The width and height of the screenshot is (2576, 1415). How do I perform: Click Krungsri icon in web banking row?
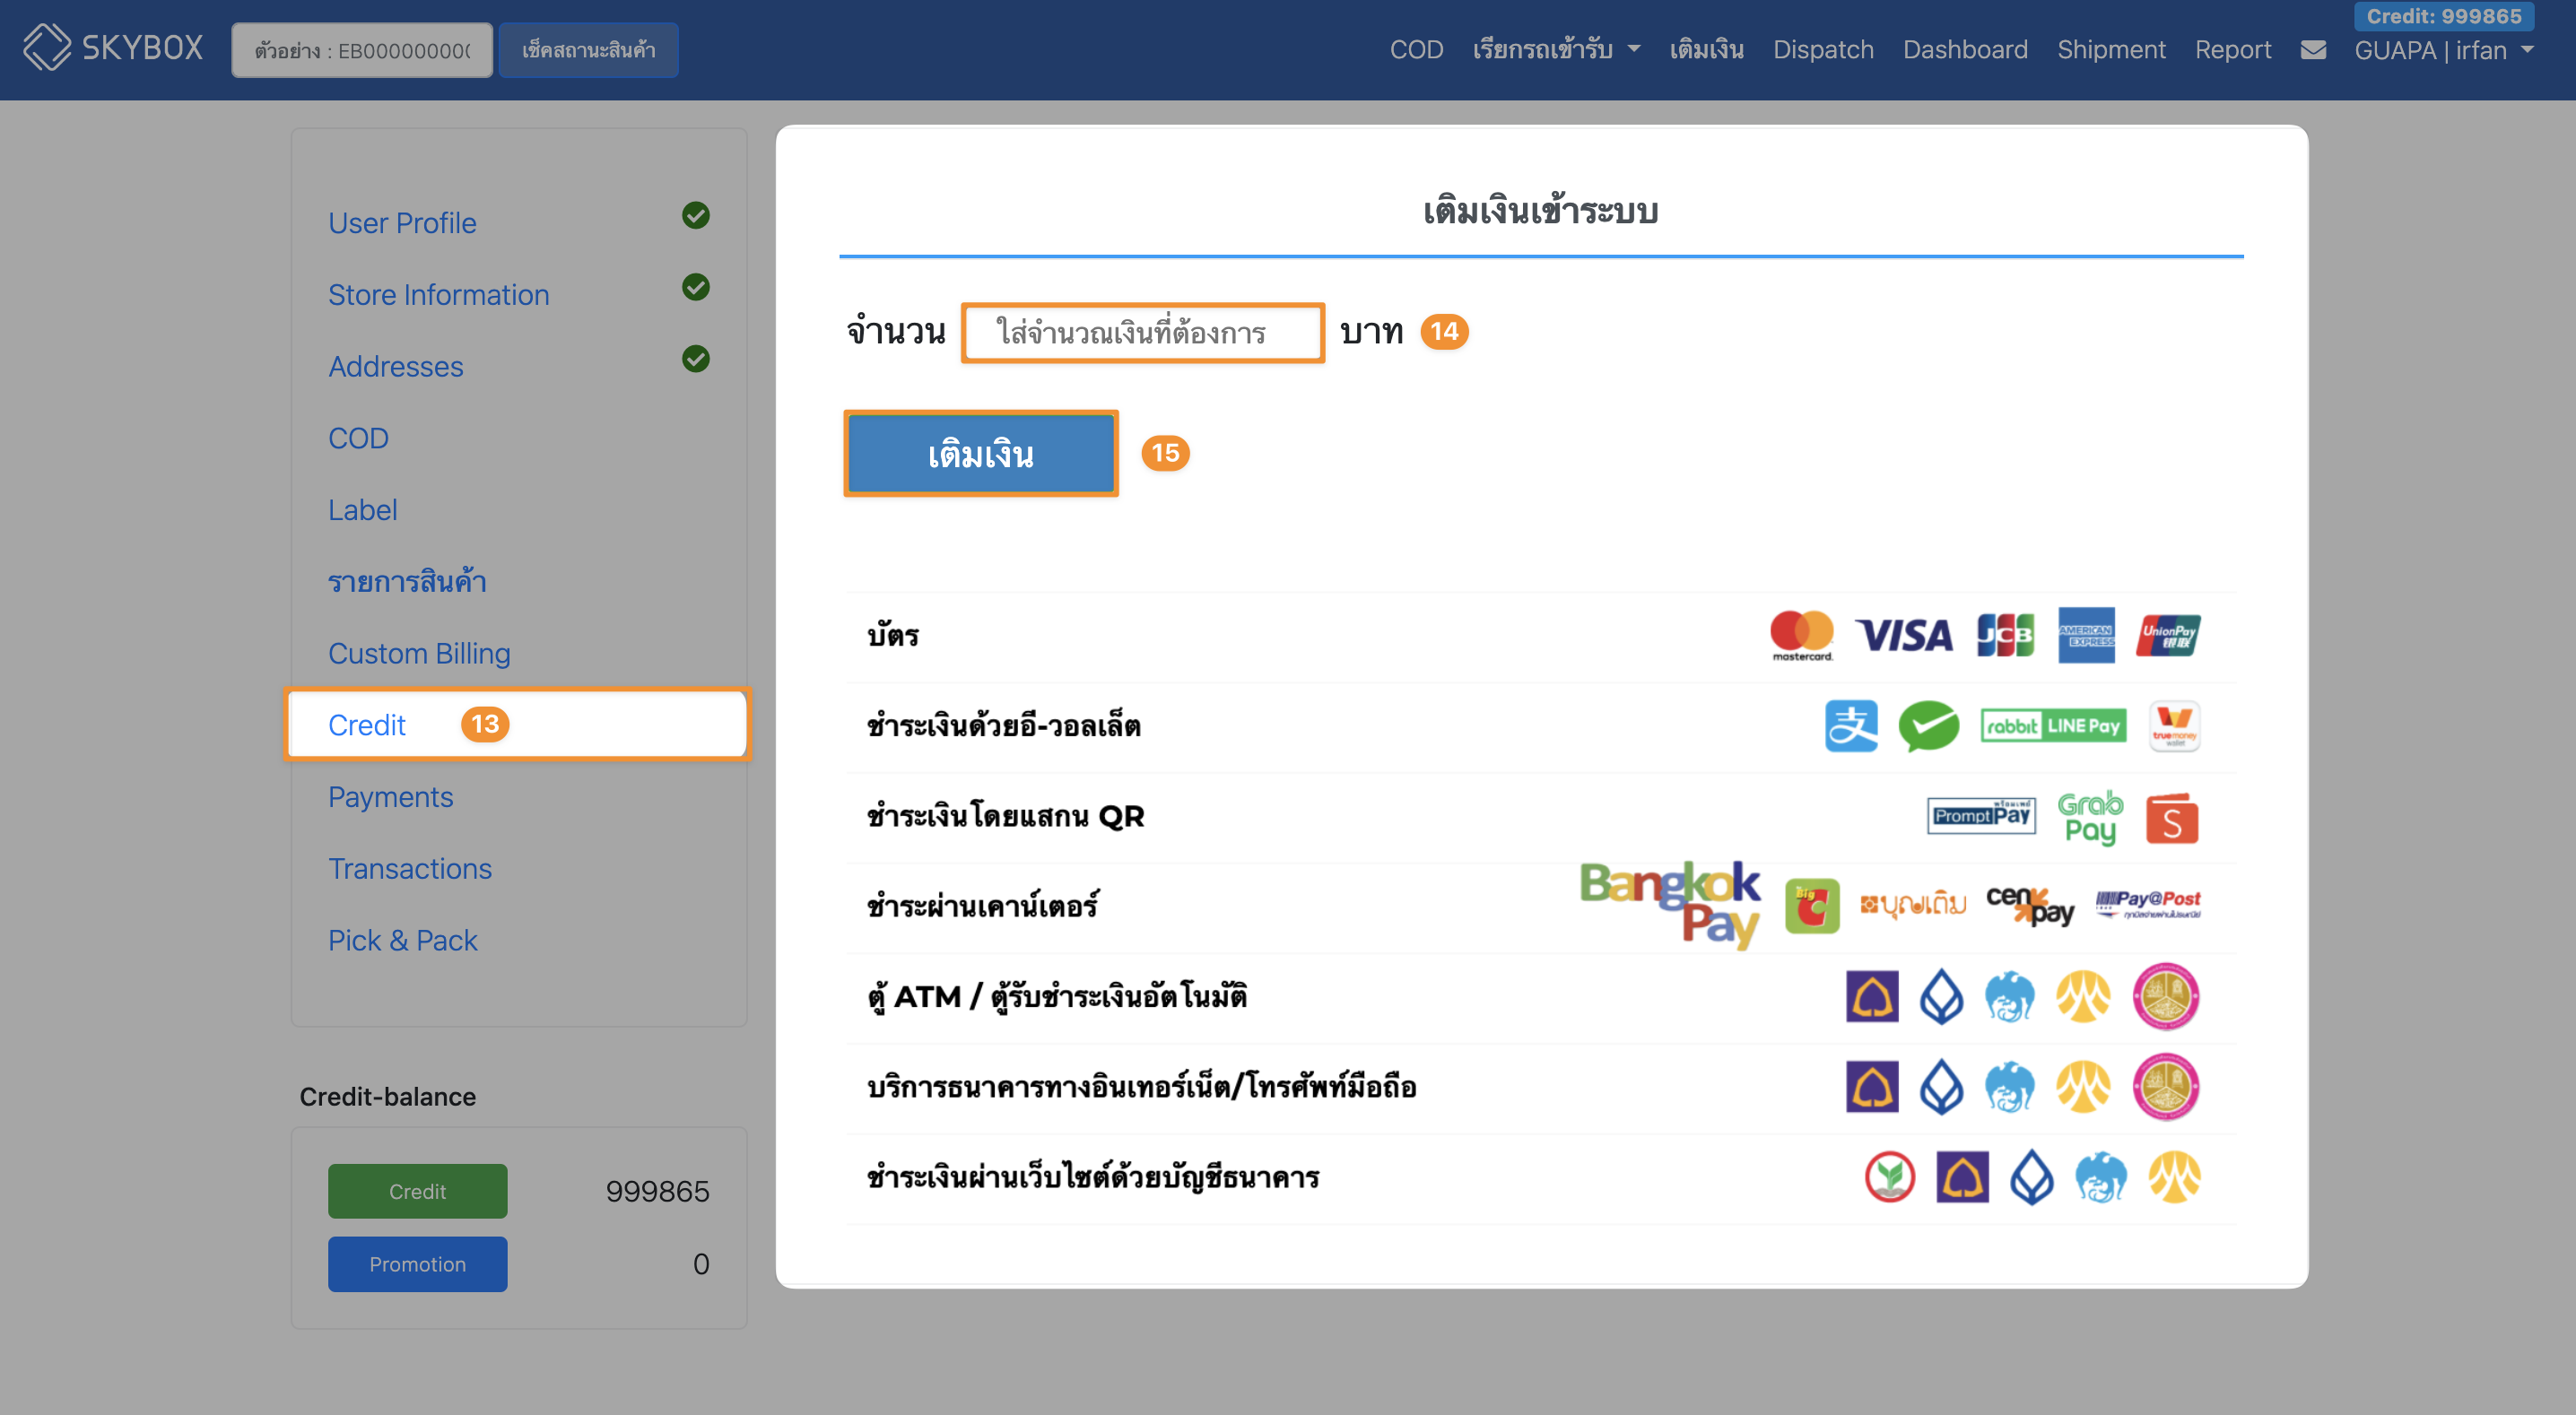click(x=2174, y=1177)
